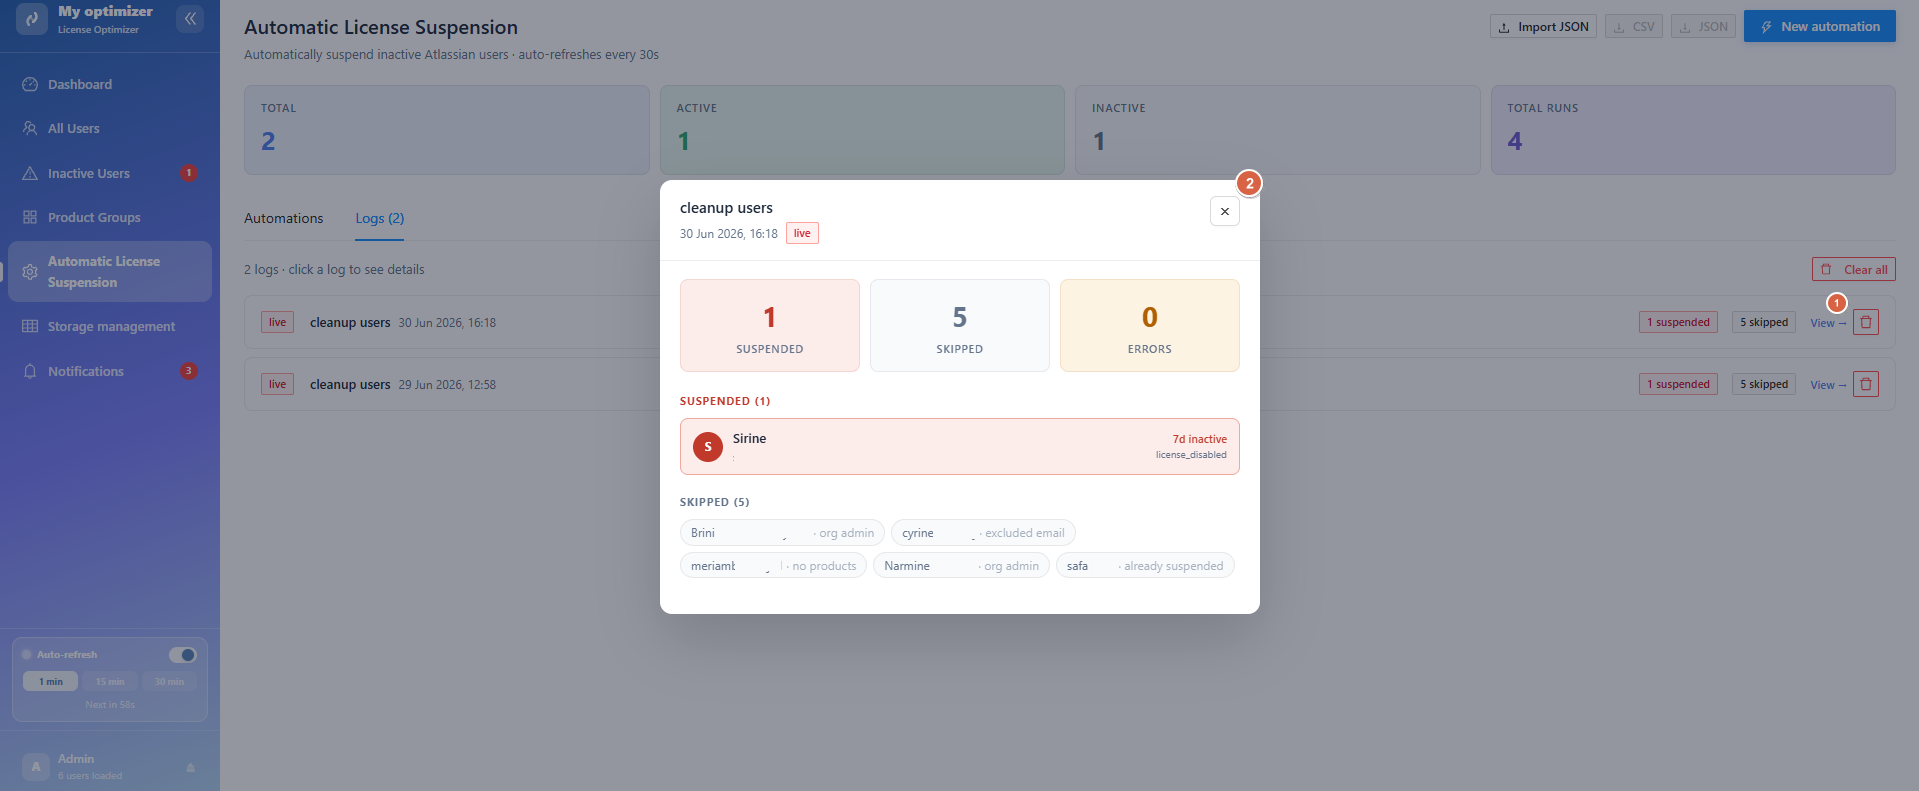View the 29 Jun 2026 log details
This screenshot has height=791, width=1919.
point(1828,385)
